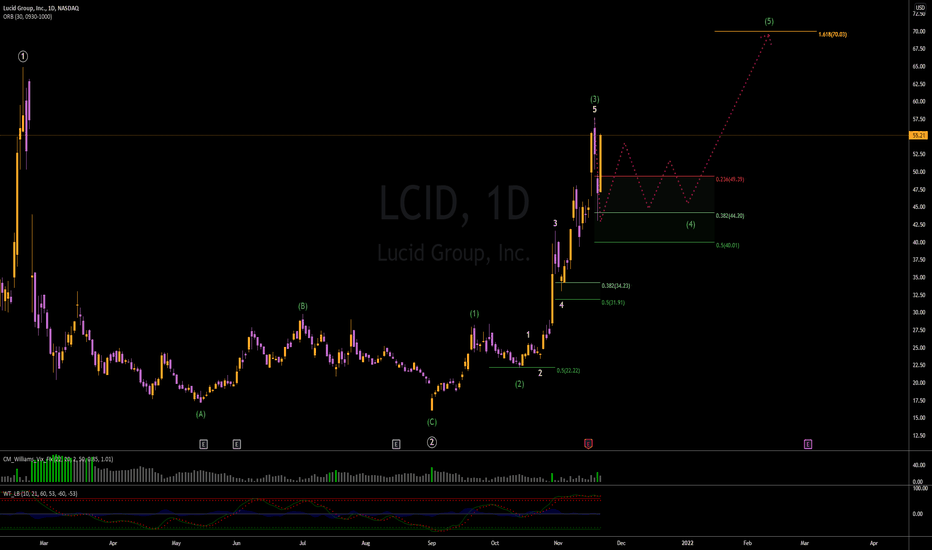Select the white 5 sub-wave label
The width and height of the screenshot is (932, 550).
click(594, 109)
